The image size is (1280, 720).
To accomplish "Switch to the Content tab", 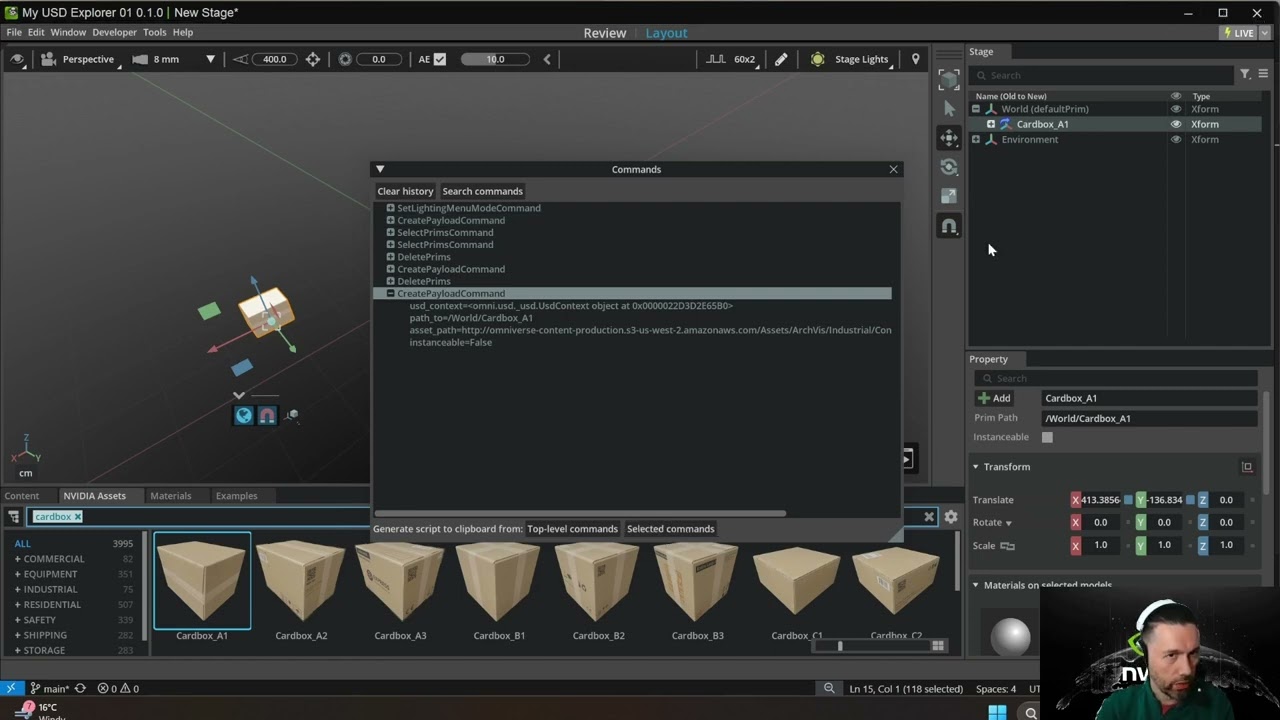I will [21, 496].
